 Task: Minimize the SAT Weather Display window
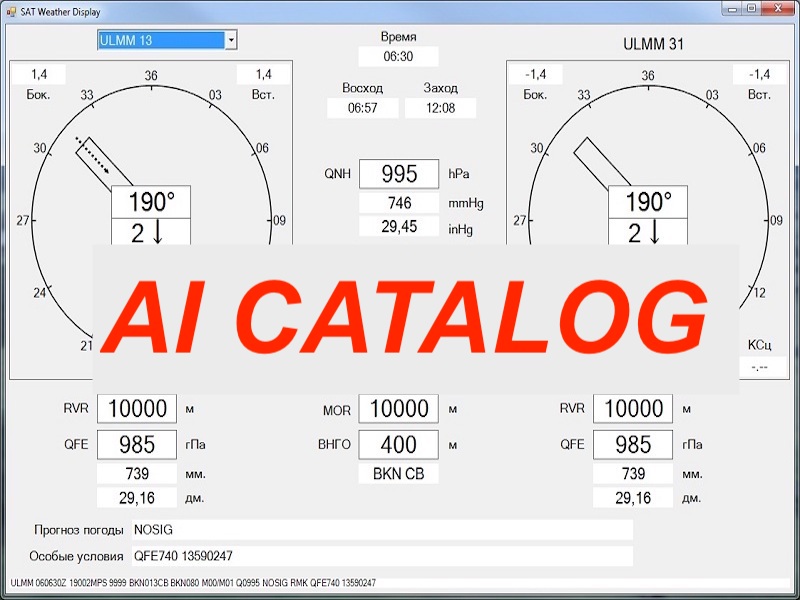(733, 8)
